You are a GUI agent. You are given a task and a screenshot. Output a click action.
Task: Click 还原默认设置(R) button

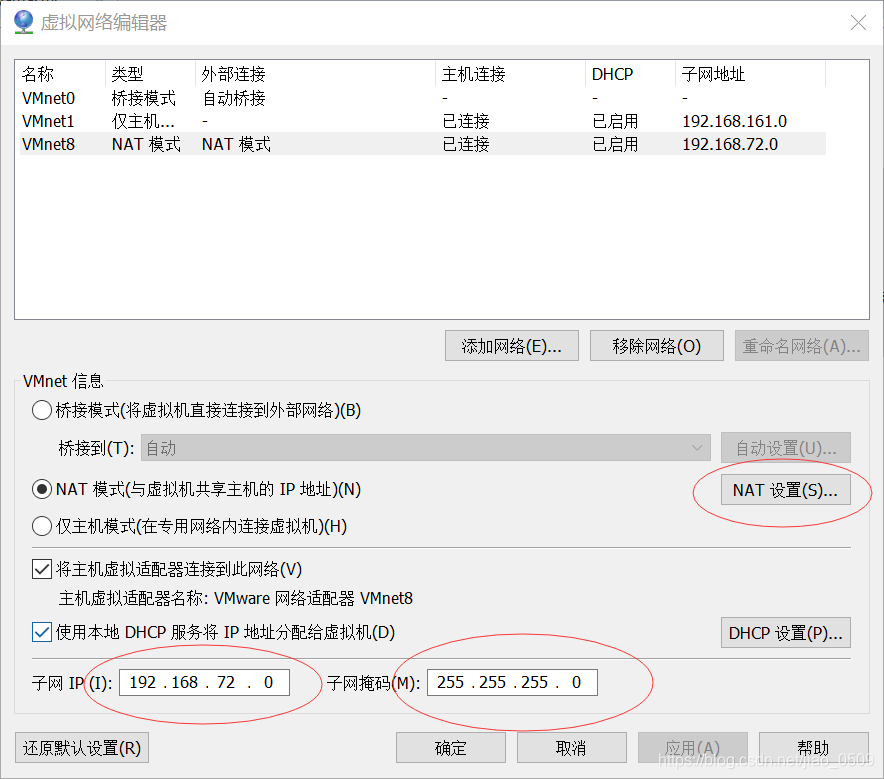(82, 748)
